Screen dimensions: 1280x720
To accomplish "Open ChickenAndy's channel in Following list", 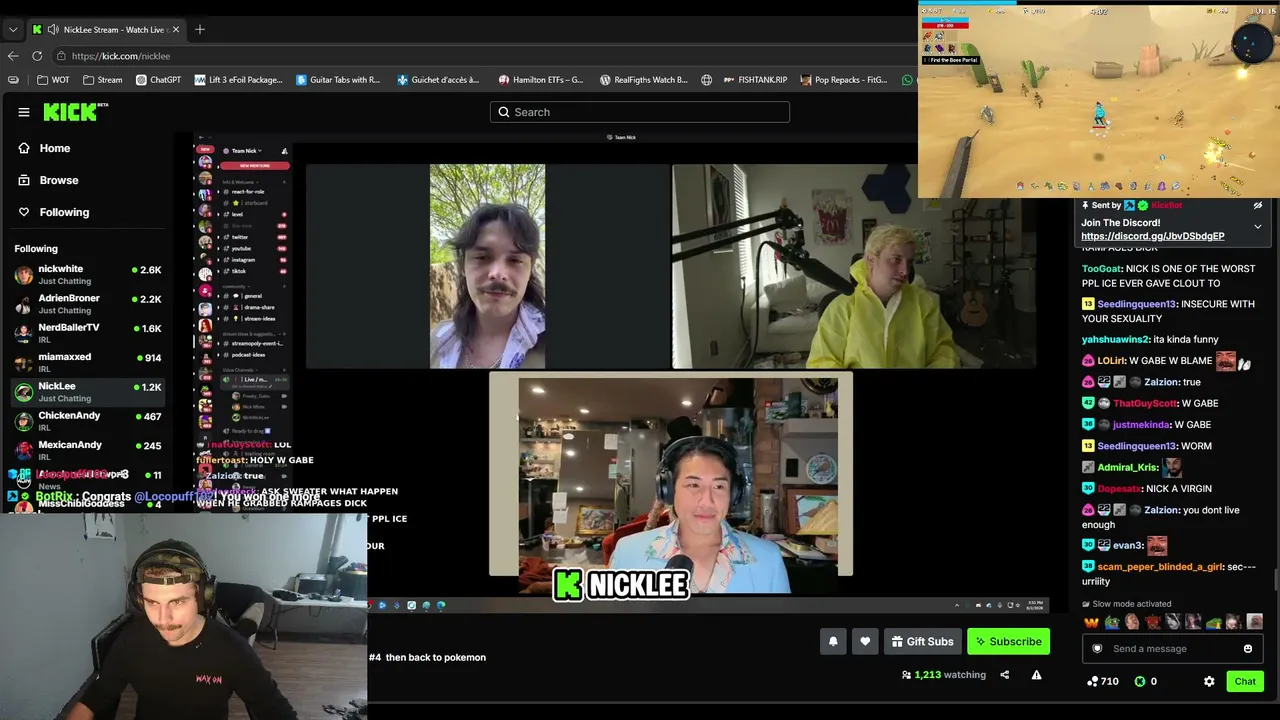I will pos(88,421).
